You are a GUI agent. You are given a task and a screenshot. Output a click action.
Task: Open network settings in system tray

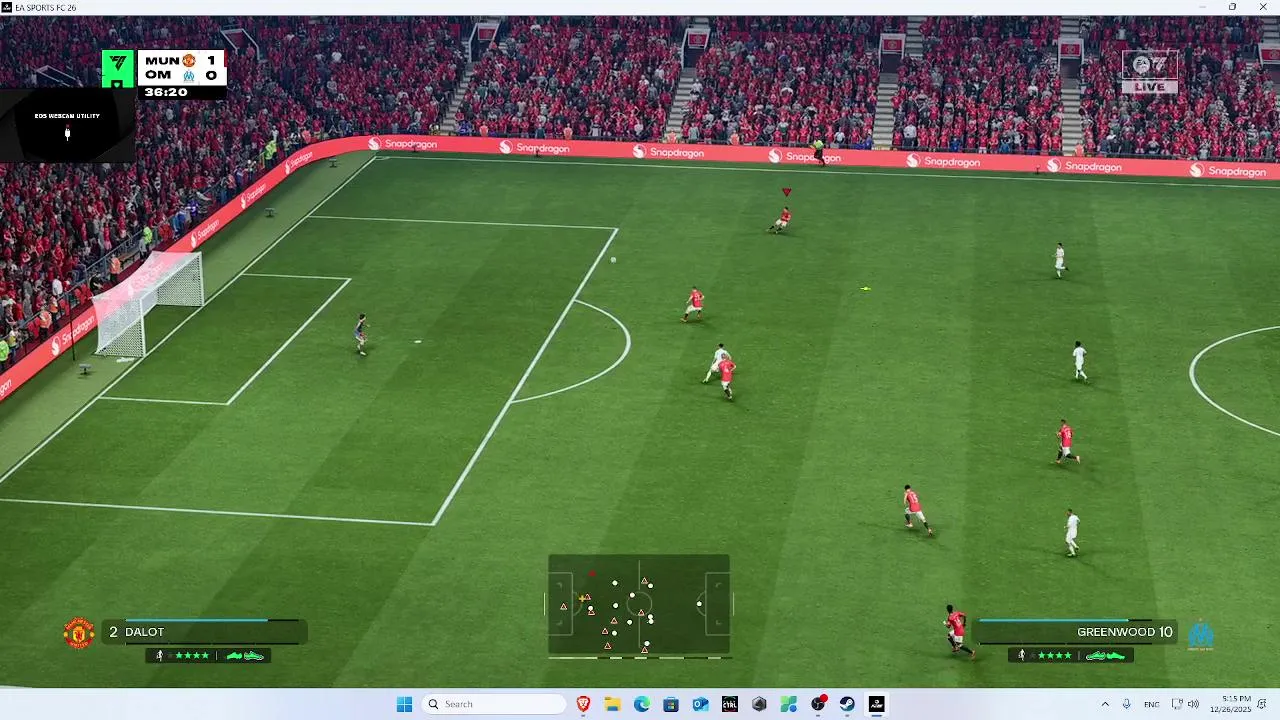point(1177,704)
